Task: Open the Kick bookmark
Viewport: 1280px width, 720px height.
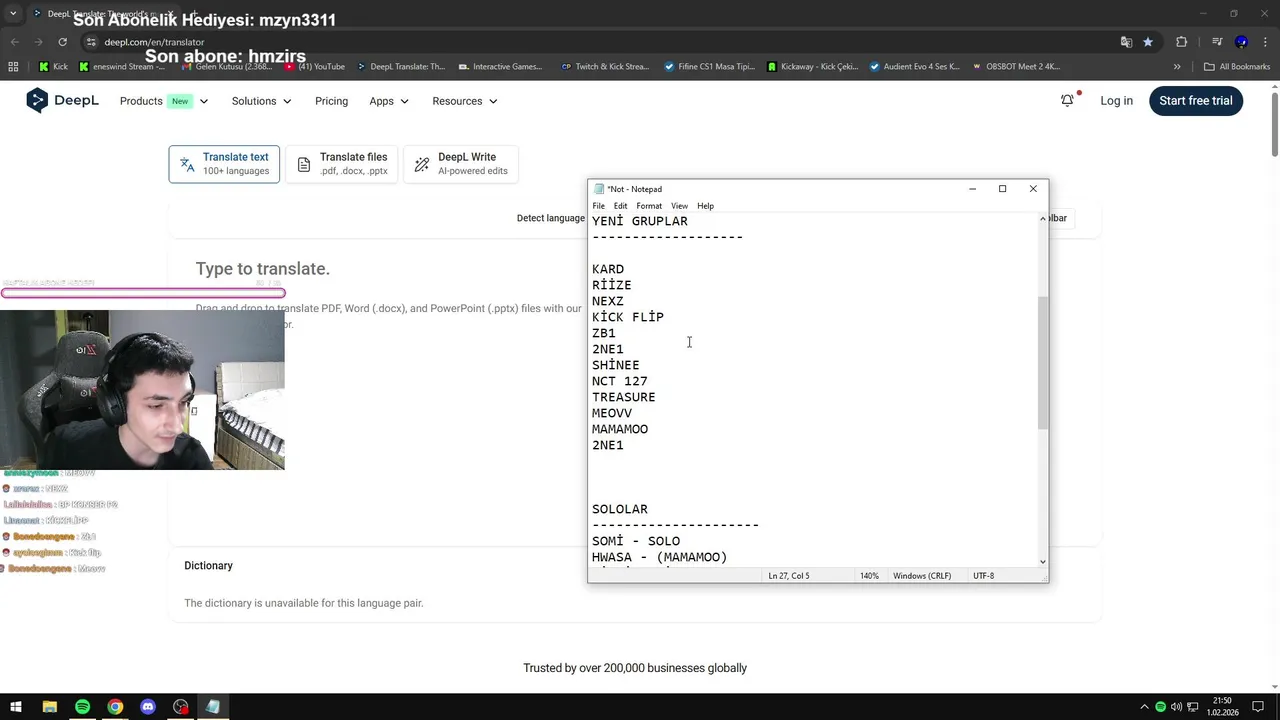Action: pos(53,67)
